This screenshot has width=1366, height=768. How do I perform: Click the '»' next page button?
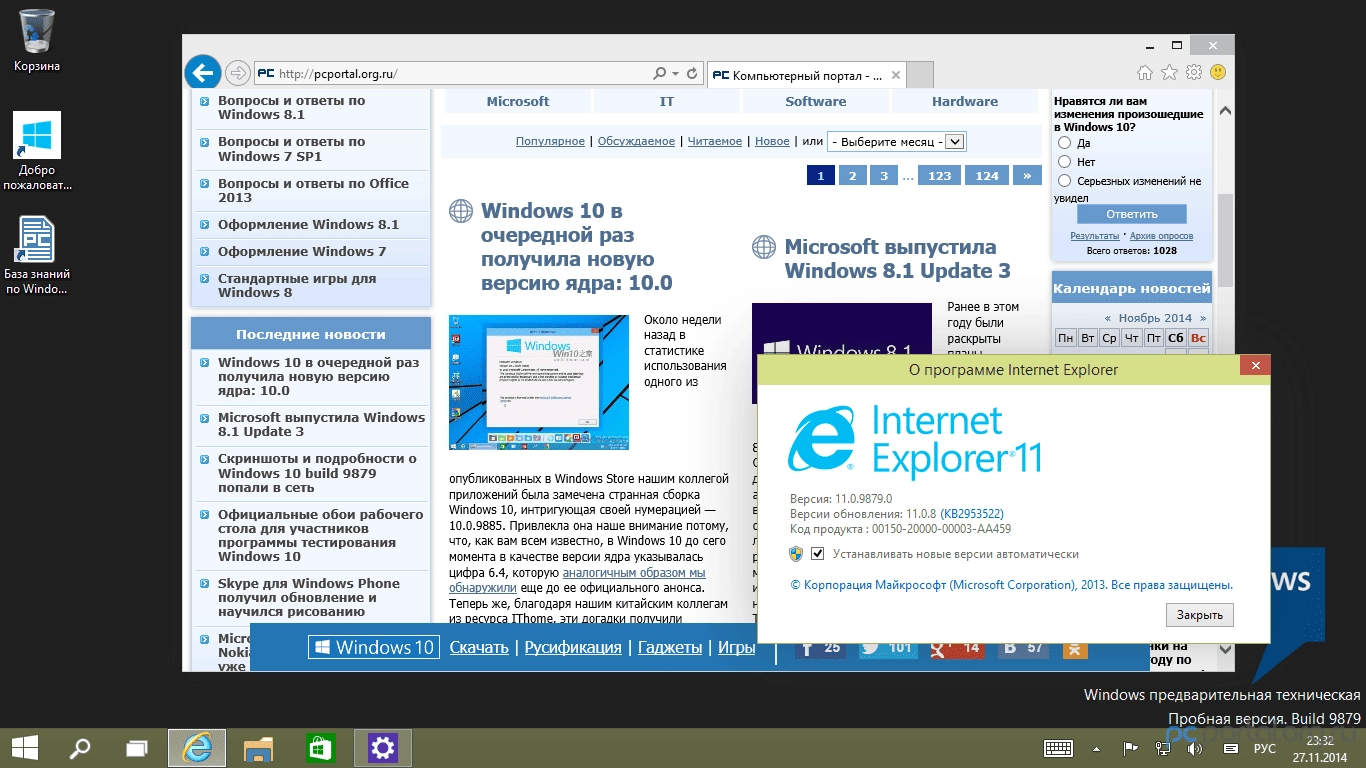click(x=1027, y=175)
